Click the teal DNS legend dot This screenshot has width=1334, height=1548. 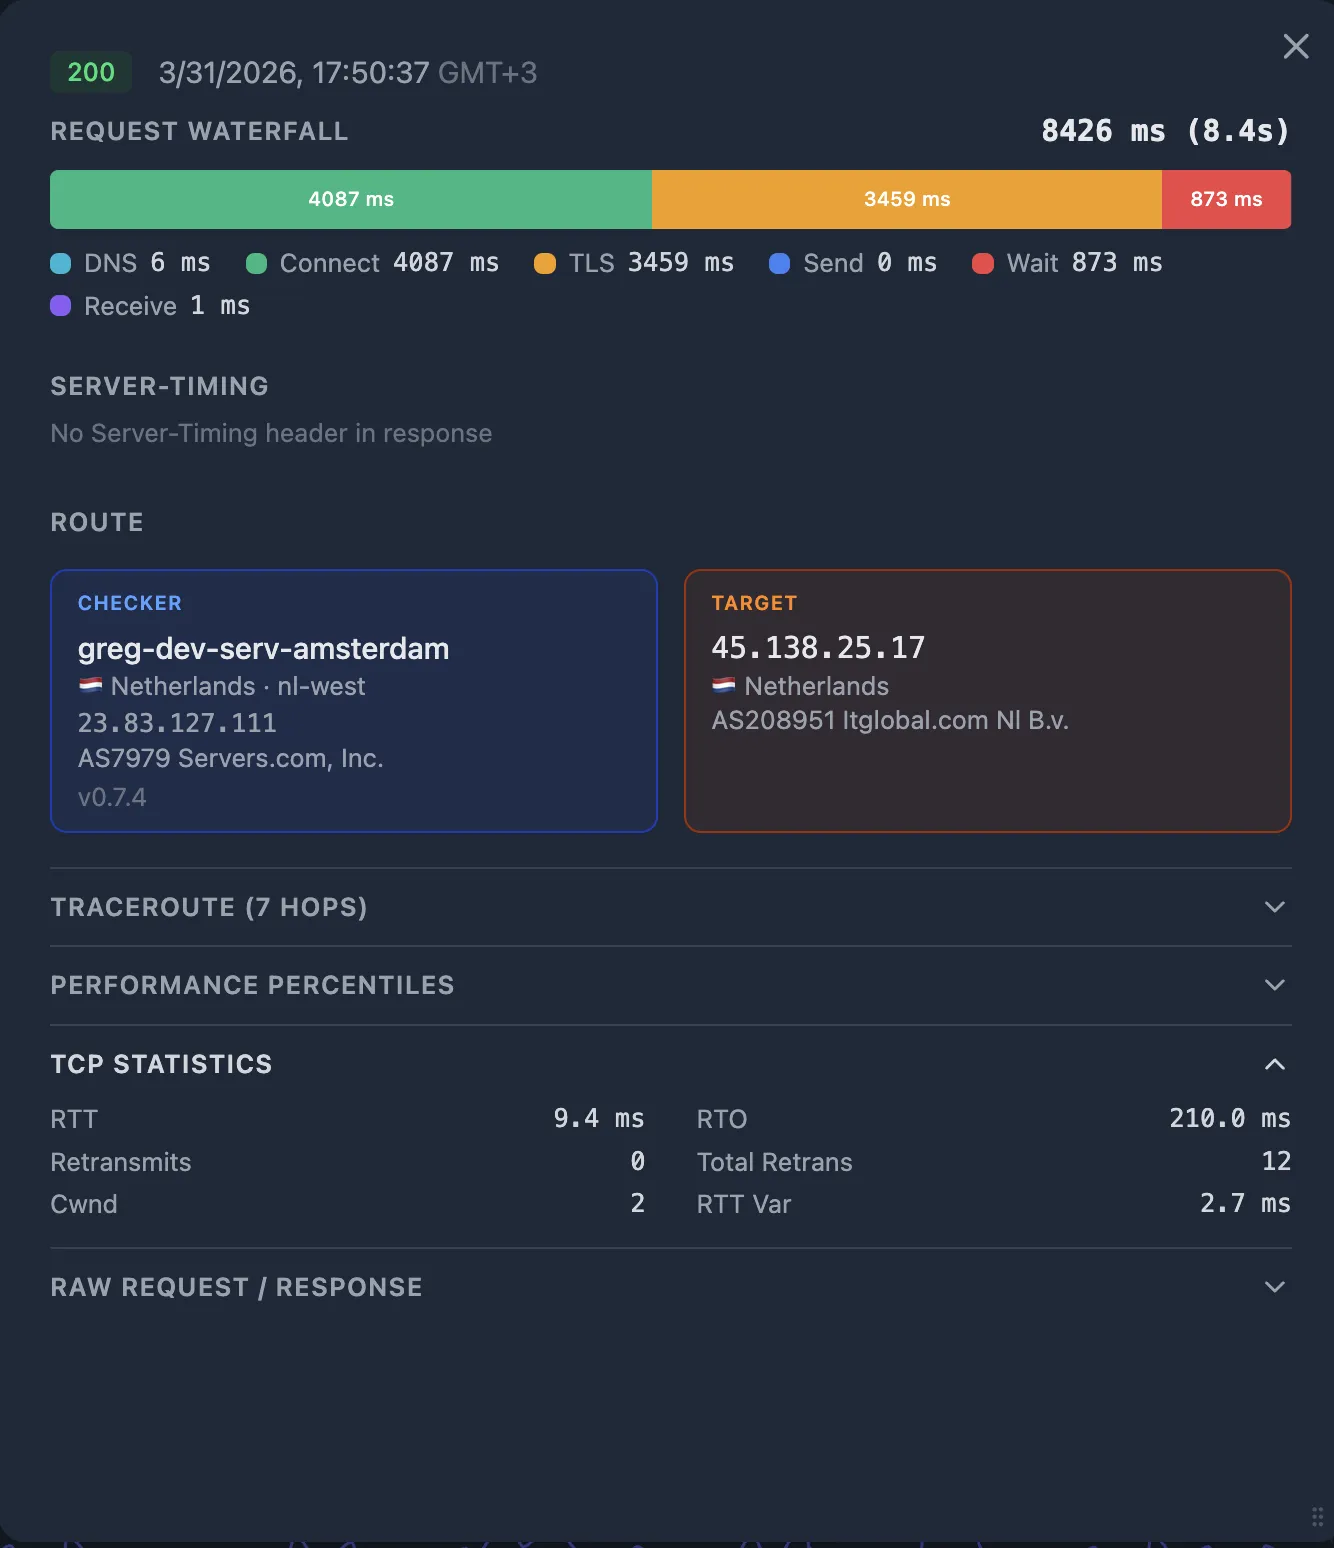(x=61, y=263)
